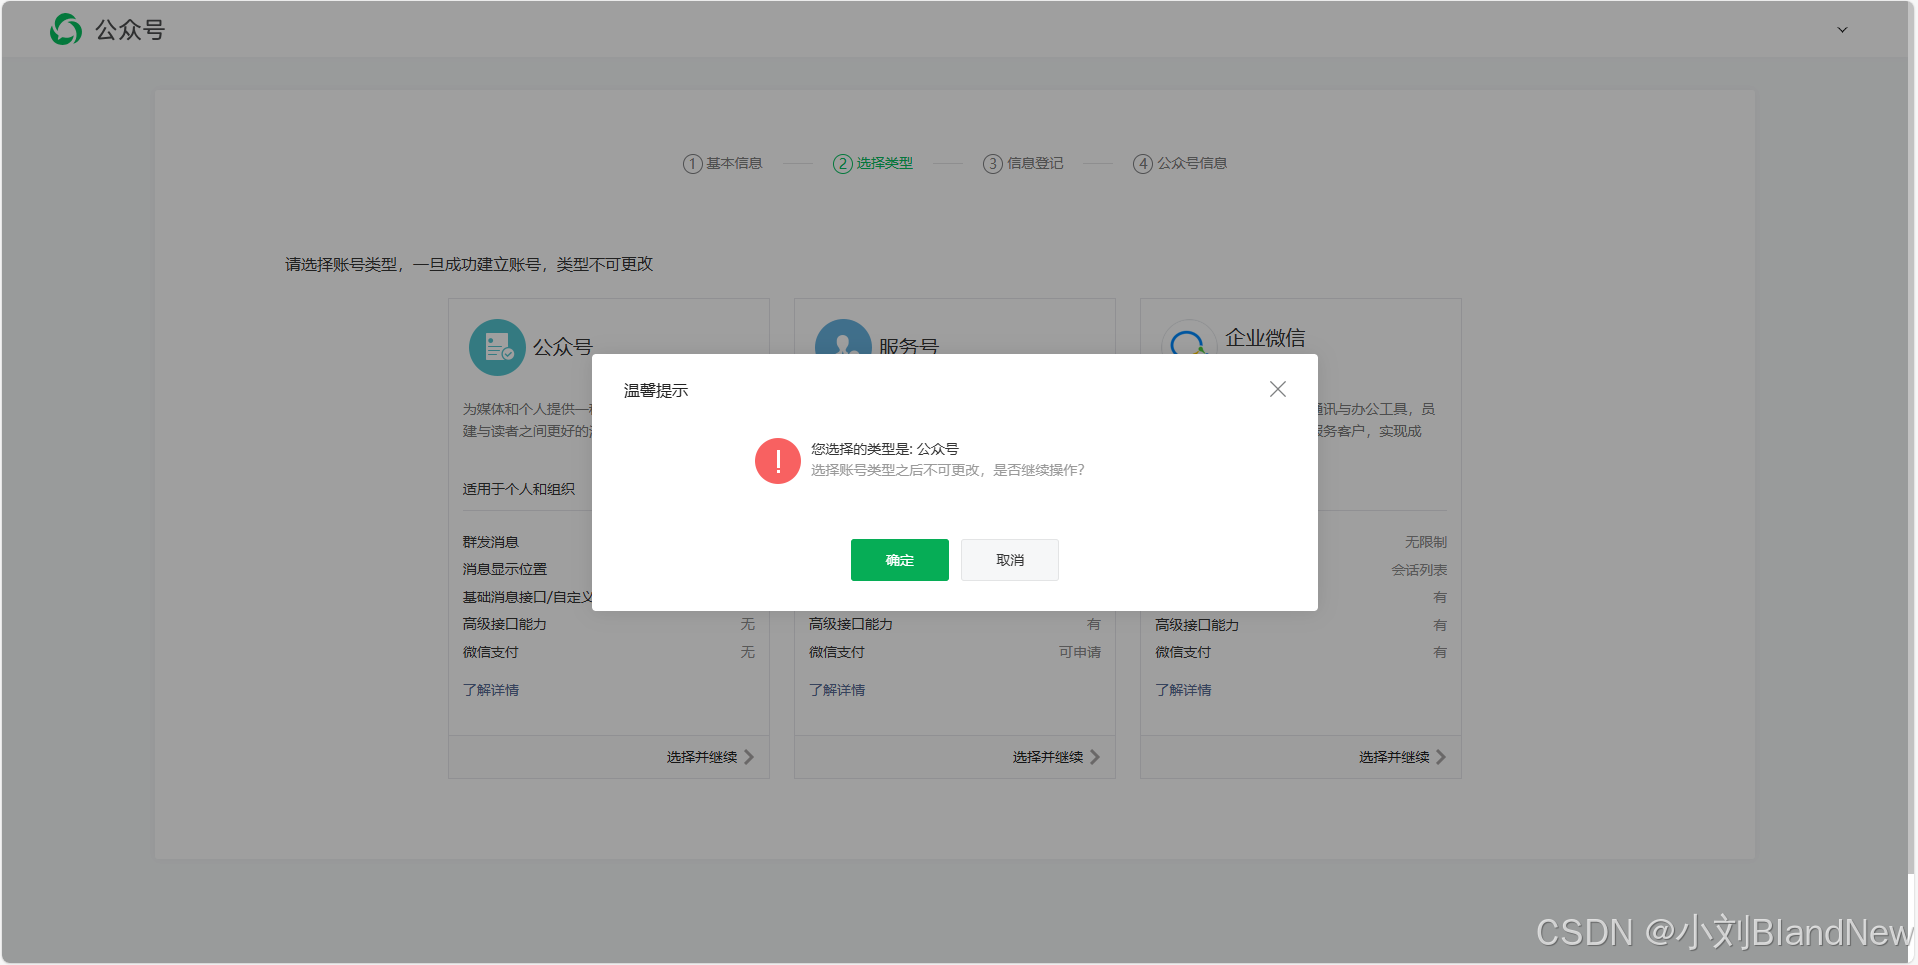Click 会话列表 value in 企业微信 card
This screenshot has height=965, width=1918.
pos(1419,570)
